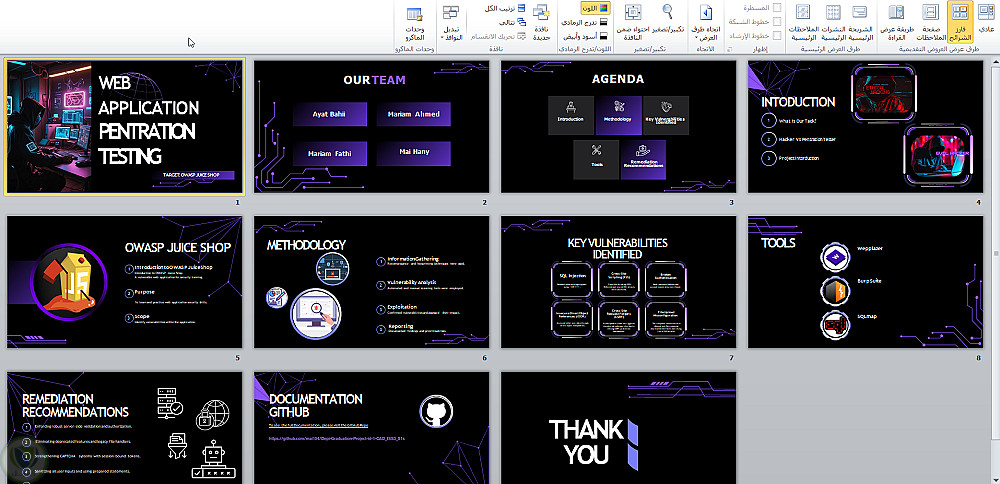Select Color mode (اللون)
Screen dimensions: 1000x484
tap(596, 8)
